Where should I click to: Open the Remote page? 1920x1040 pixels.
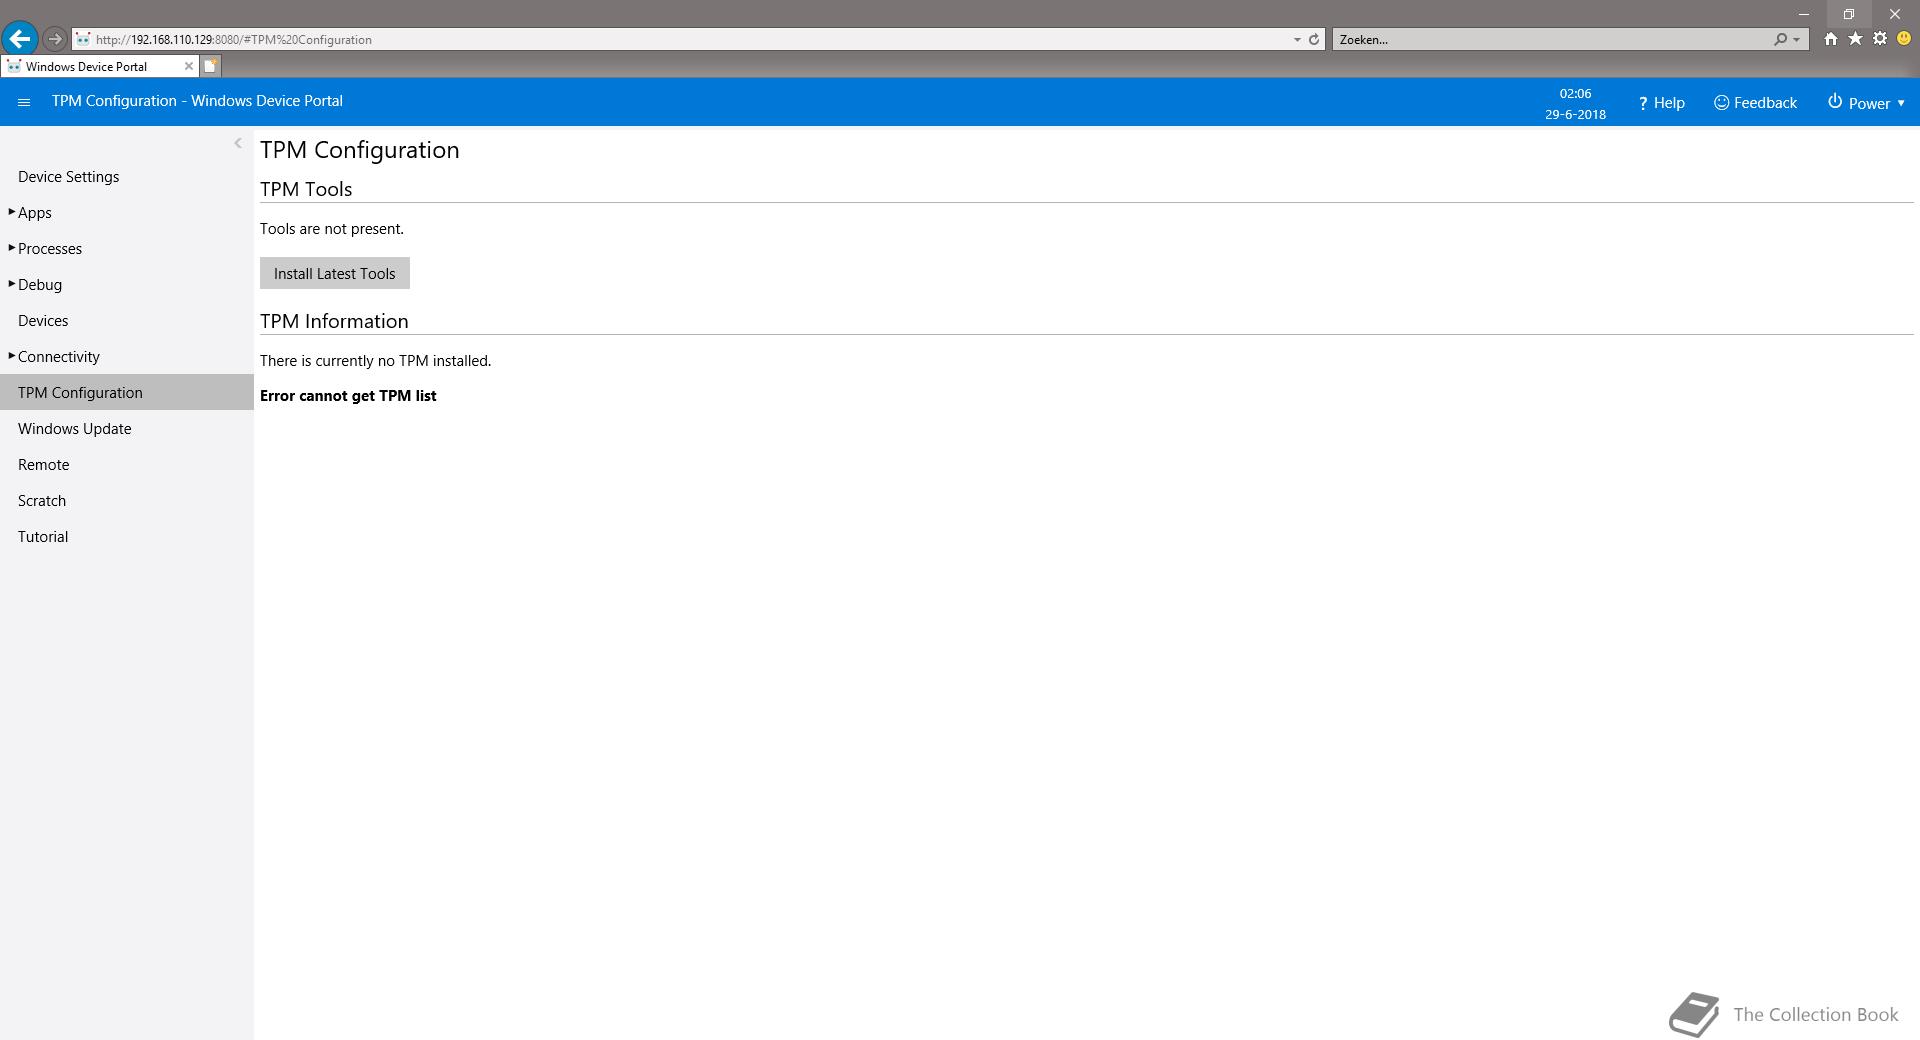(x=43, y=465)
